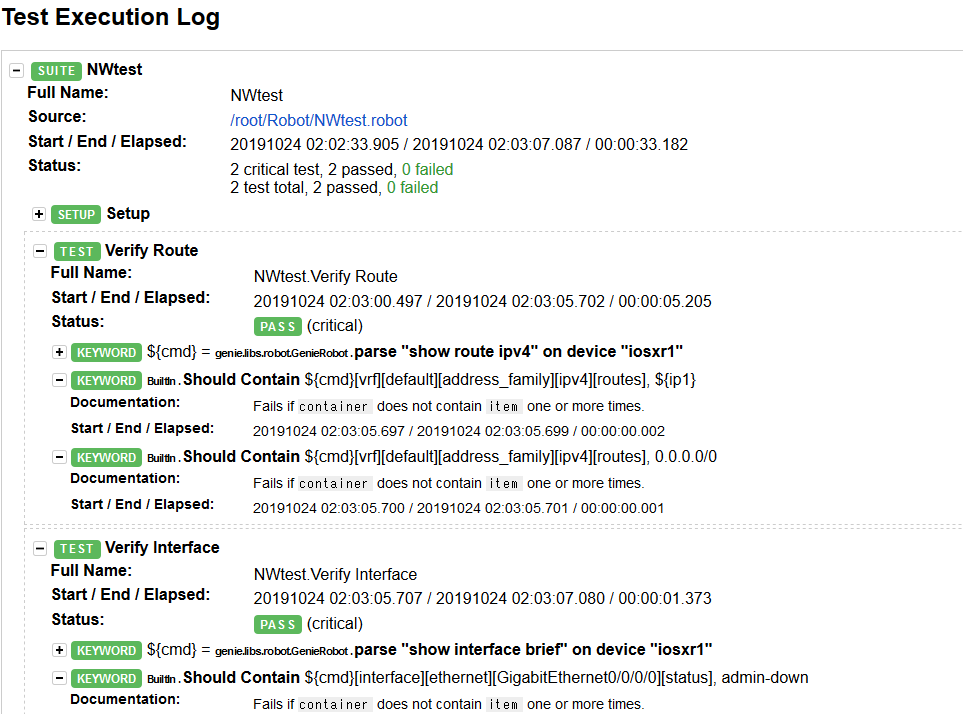Click the '2 critical test, 2 passed' status line
963x714 pixels.
click(x=342, y=169)
